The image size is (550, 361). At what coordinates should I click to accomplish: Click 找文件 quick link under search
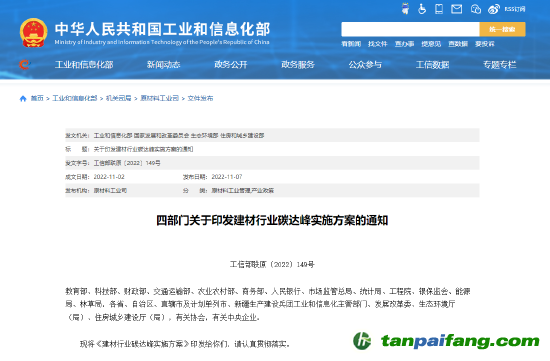click(x=378, y=44)
